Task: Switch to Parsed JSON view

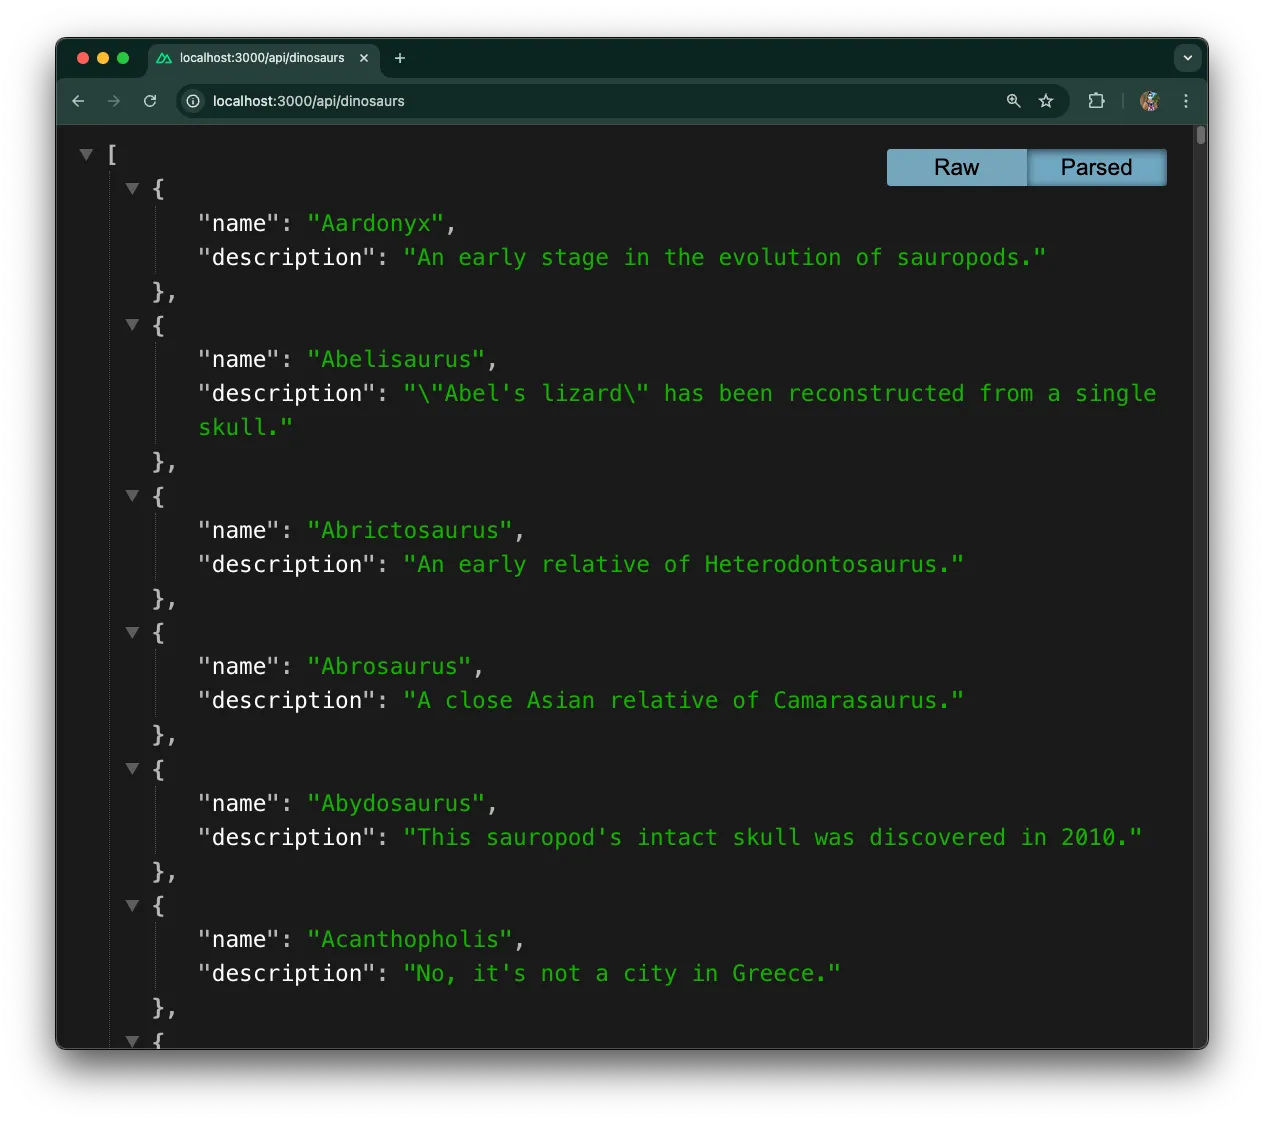Action: (1096, 167)
